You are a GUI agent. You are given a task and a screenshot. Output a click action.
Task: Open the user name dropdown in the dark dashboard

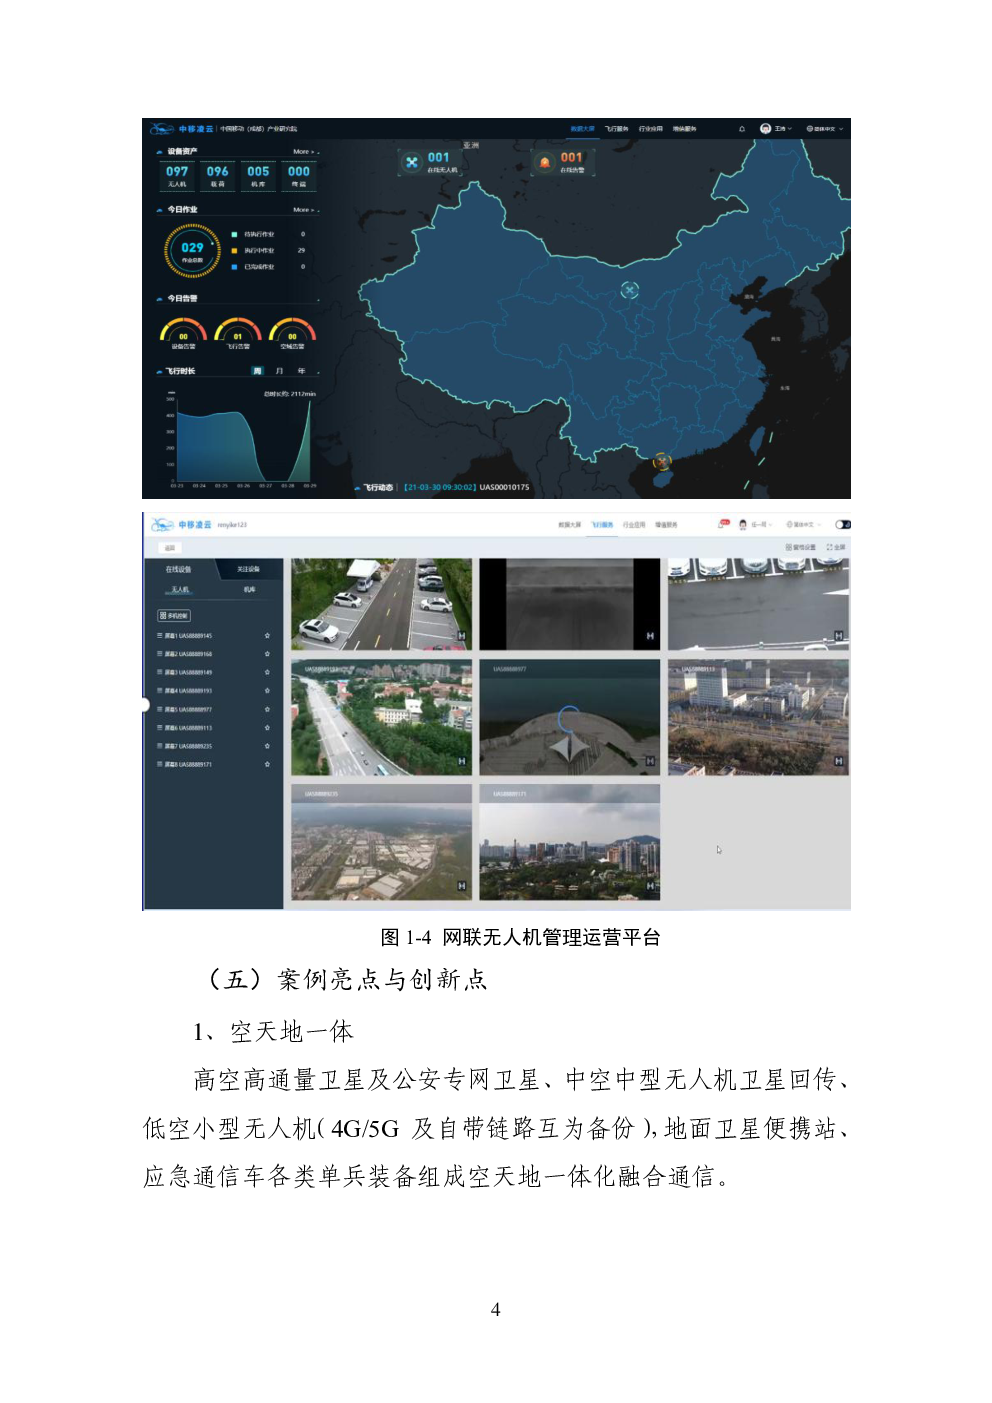pos(783,129)
